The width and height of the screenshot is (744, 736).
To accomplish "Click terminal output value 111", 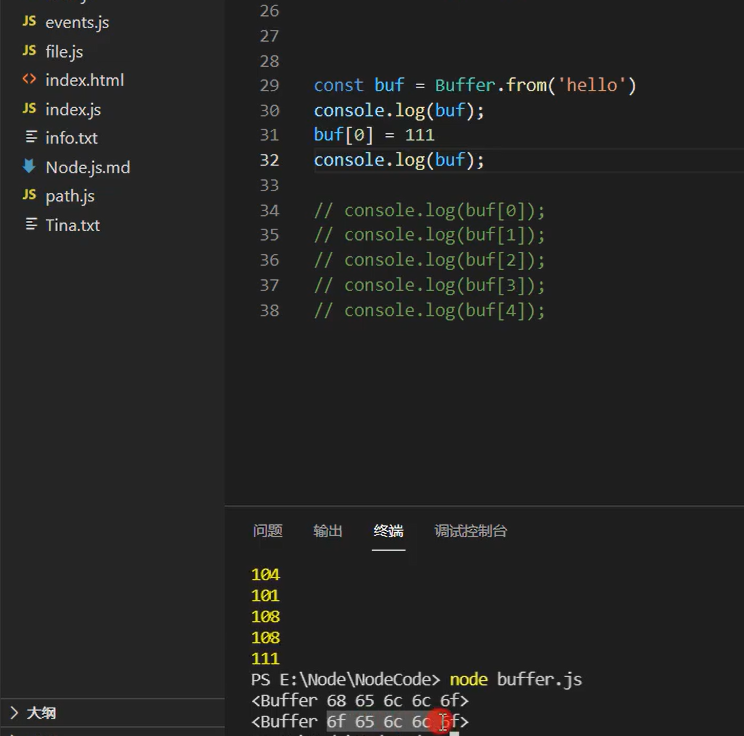I will [x=266, y=659].
